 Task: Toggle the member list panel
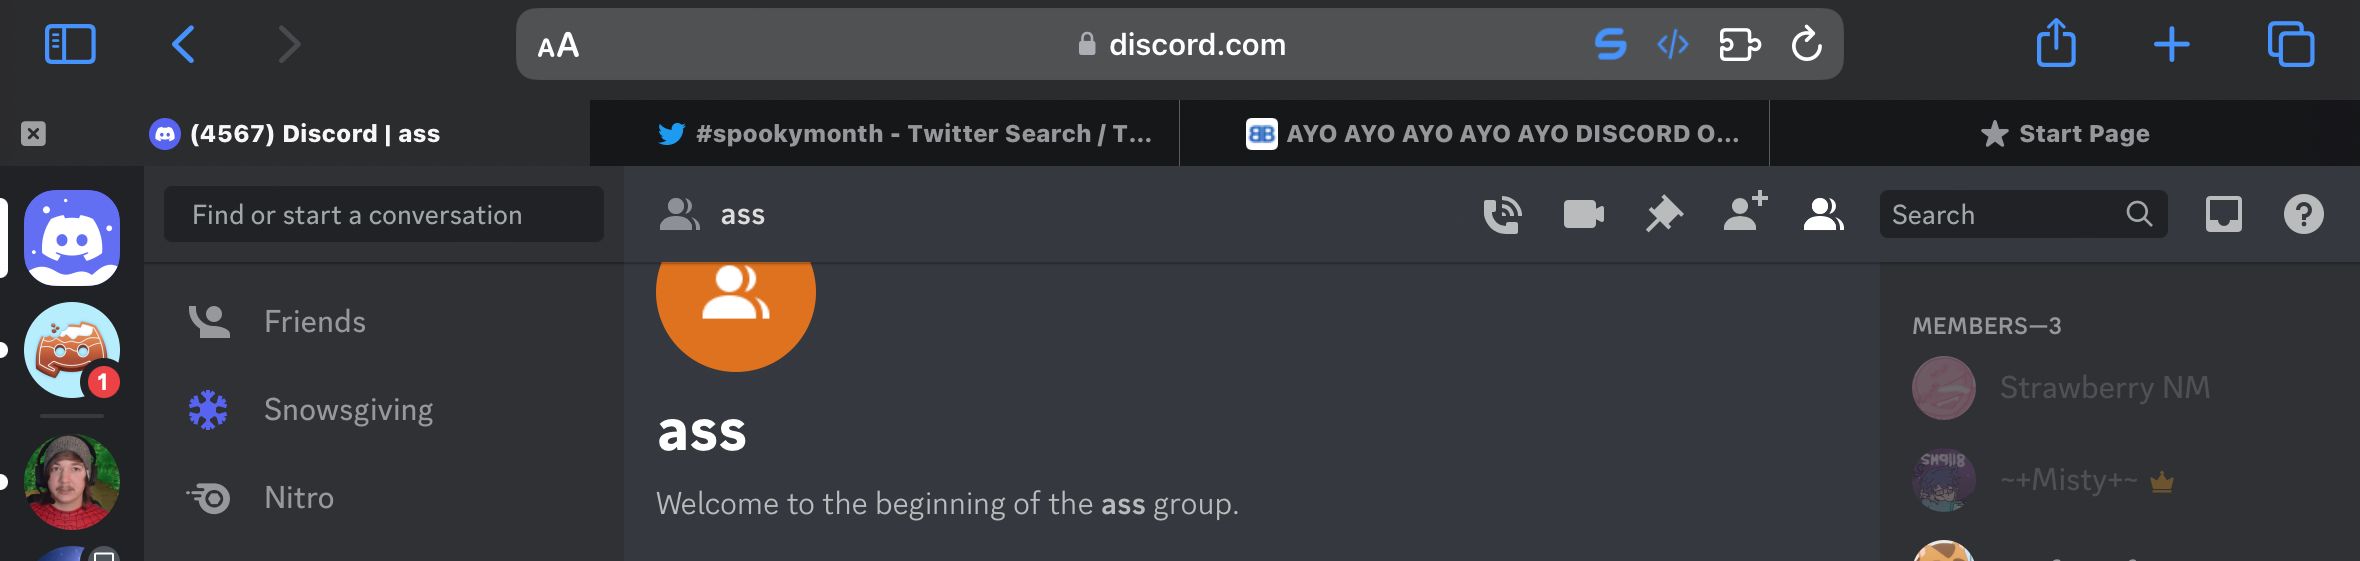tap(1823, 215)
